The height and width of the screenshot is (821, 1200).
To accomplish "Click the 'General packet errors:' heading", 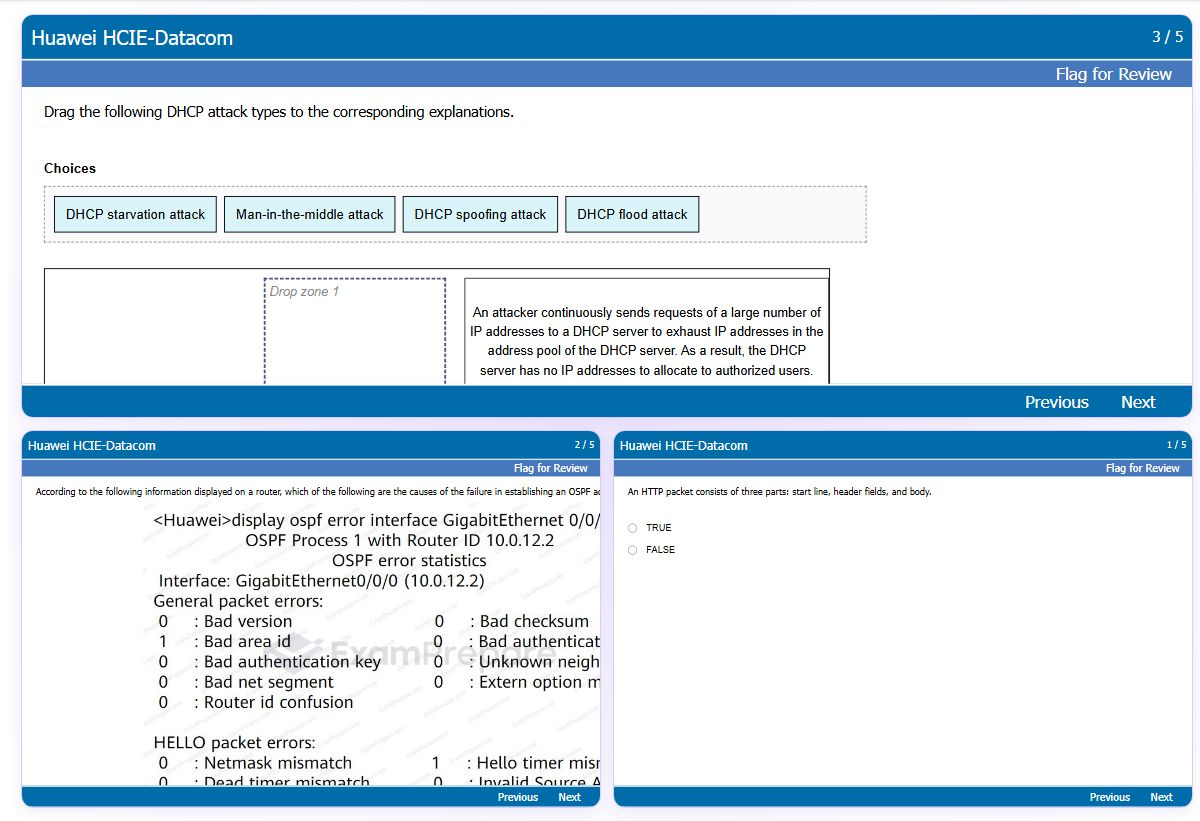I will pos(238,601).
